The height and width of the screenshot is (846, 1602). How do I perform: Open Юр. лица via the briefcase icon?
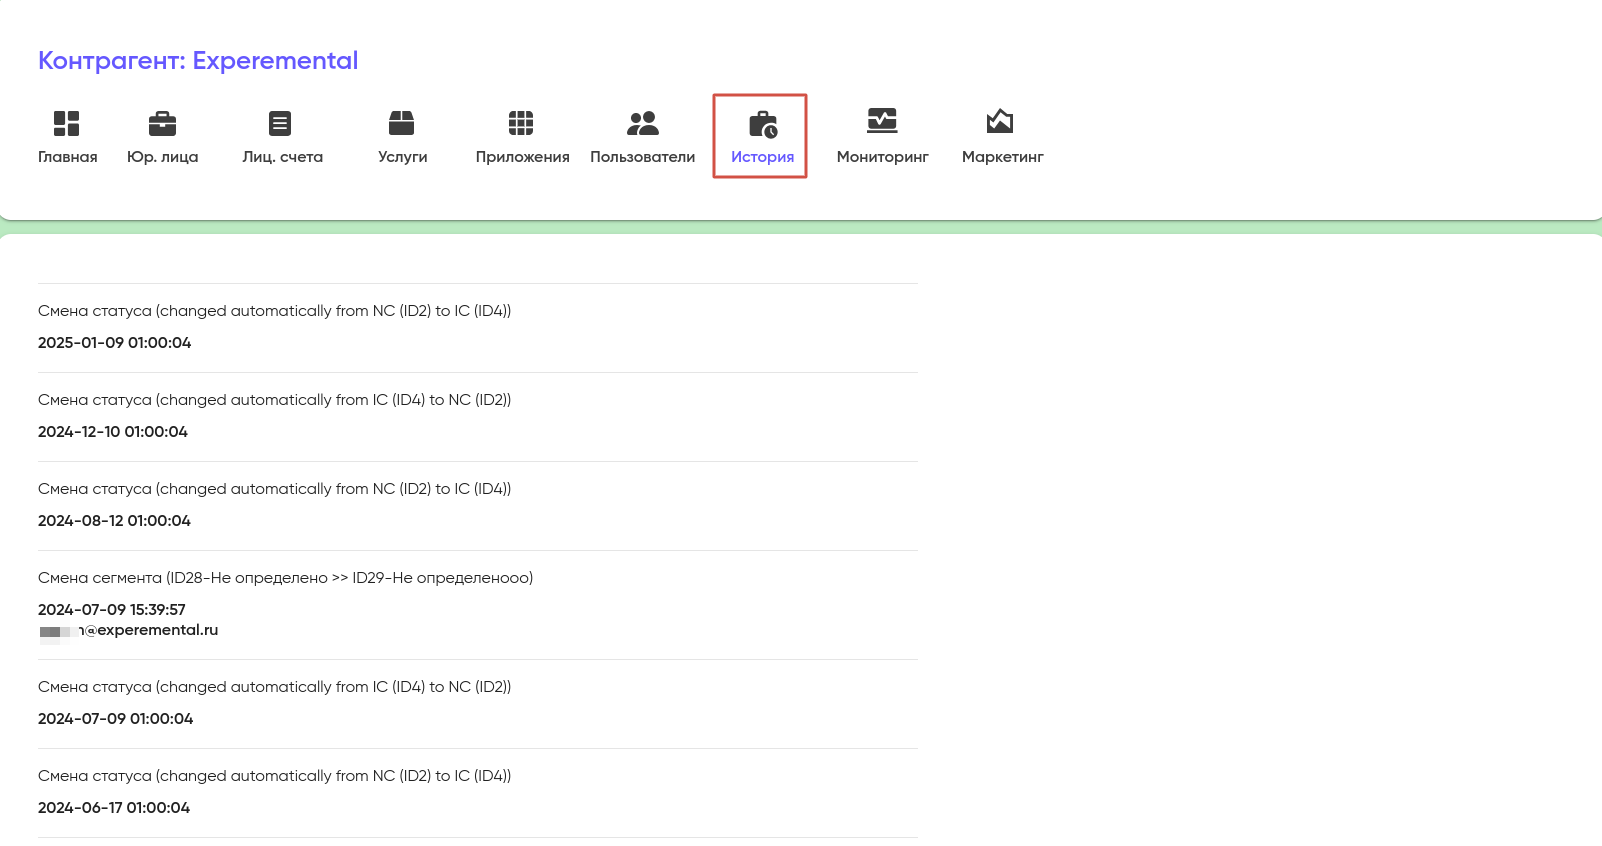162,123
